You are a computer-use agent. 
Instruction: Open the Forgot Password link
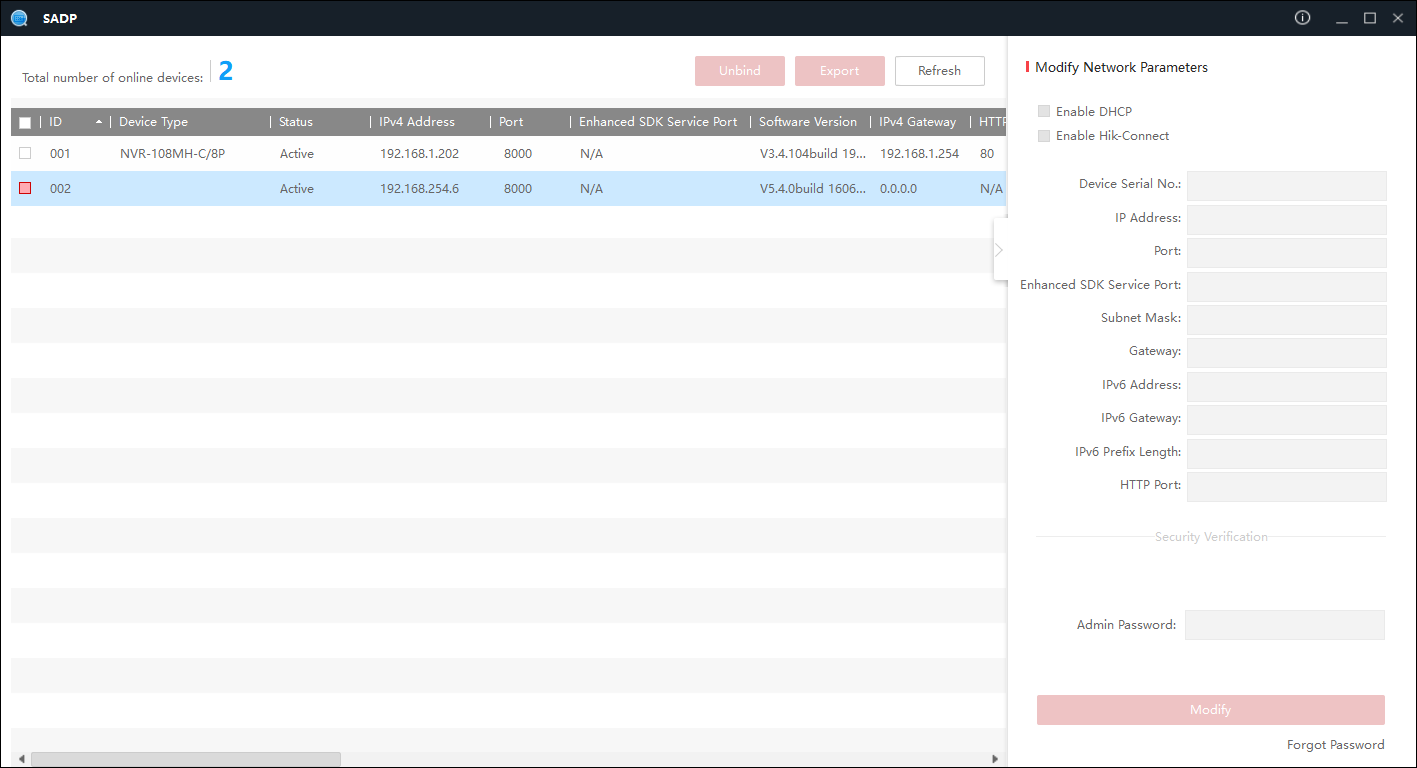[x=1335, y=745]
